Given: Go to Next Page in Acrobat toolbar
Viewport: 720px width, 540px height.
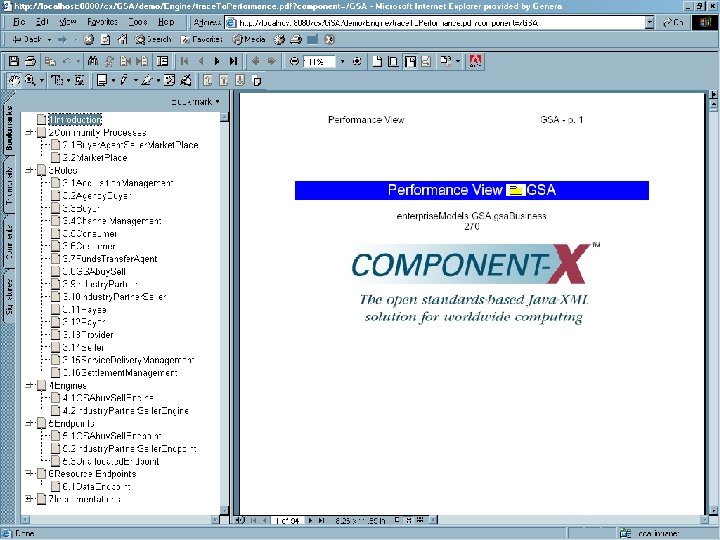Looking at the screenshot, I should [217, 61].
